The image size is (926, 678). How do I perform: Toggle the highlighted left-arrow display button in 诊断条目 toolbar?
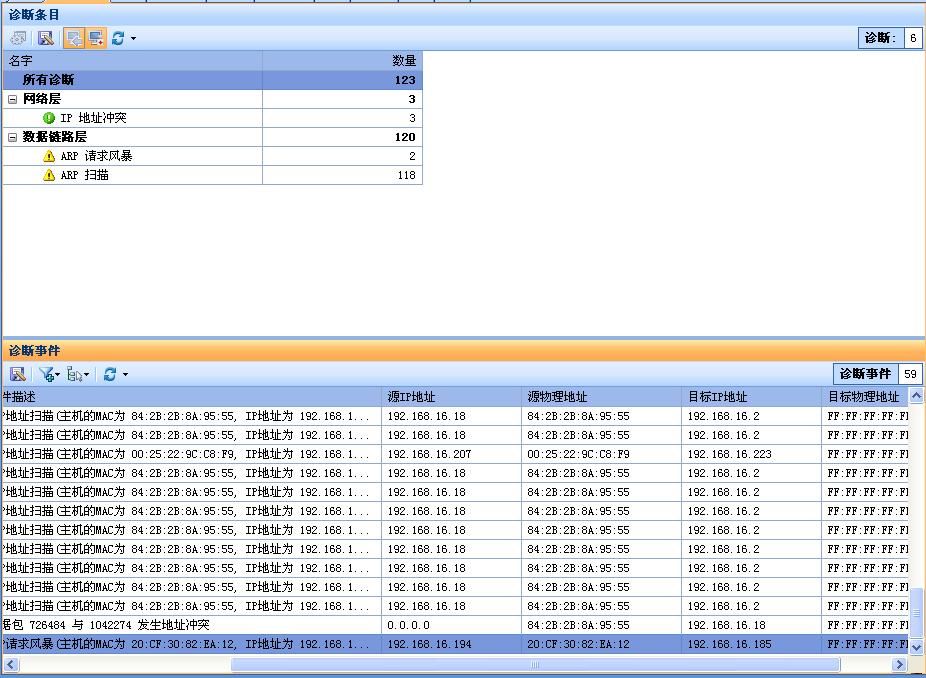(x=74, y=38)
